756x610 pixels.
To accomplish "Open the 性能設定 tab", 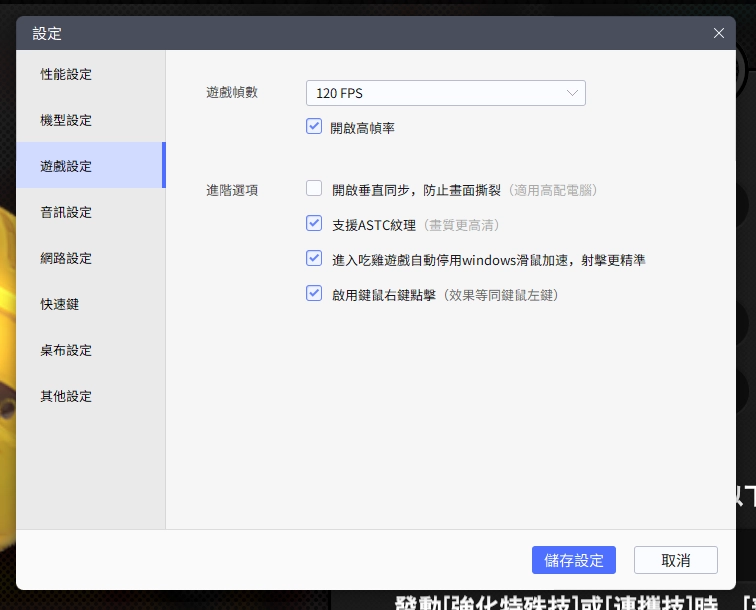I will pyautogui.click(x=91, y=74).
